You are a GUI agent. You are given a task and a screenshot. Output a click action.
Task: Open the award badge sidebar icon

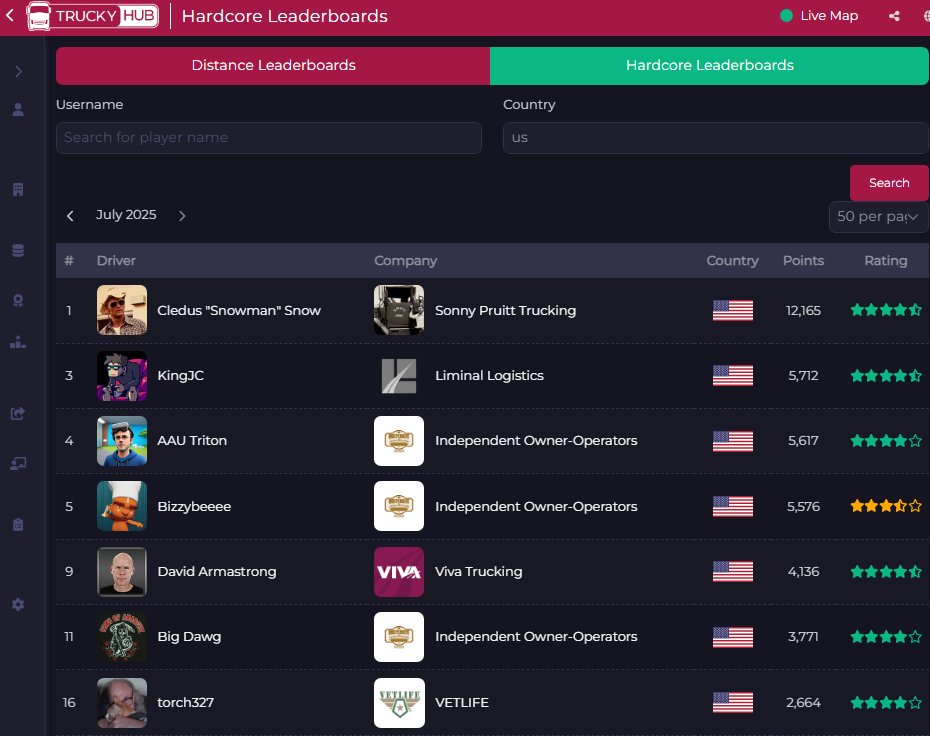(18, 300)
